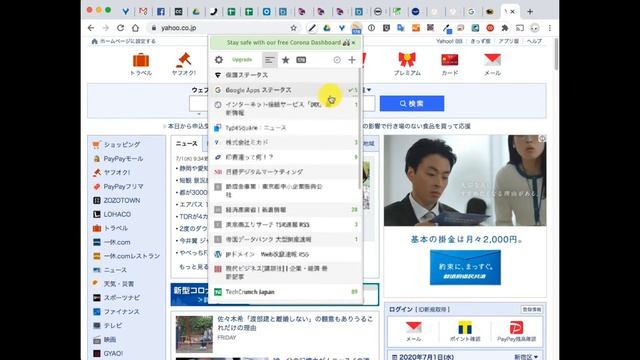Click the unread counter badge icon

(301, 60)
